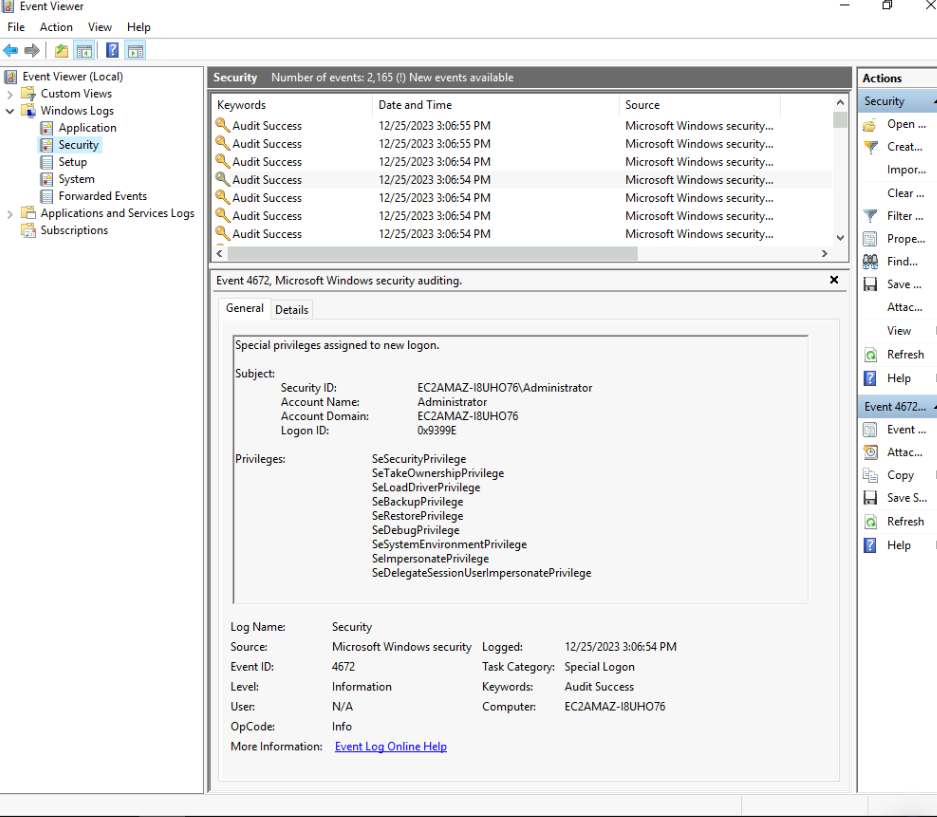Clear the Security log

coord(899,192)
